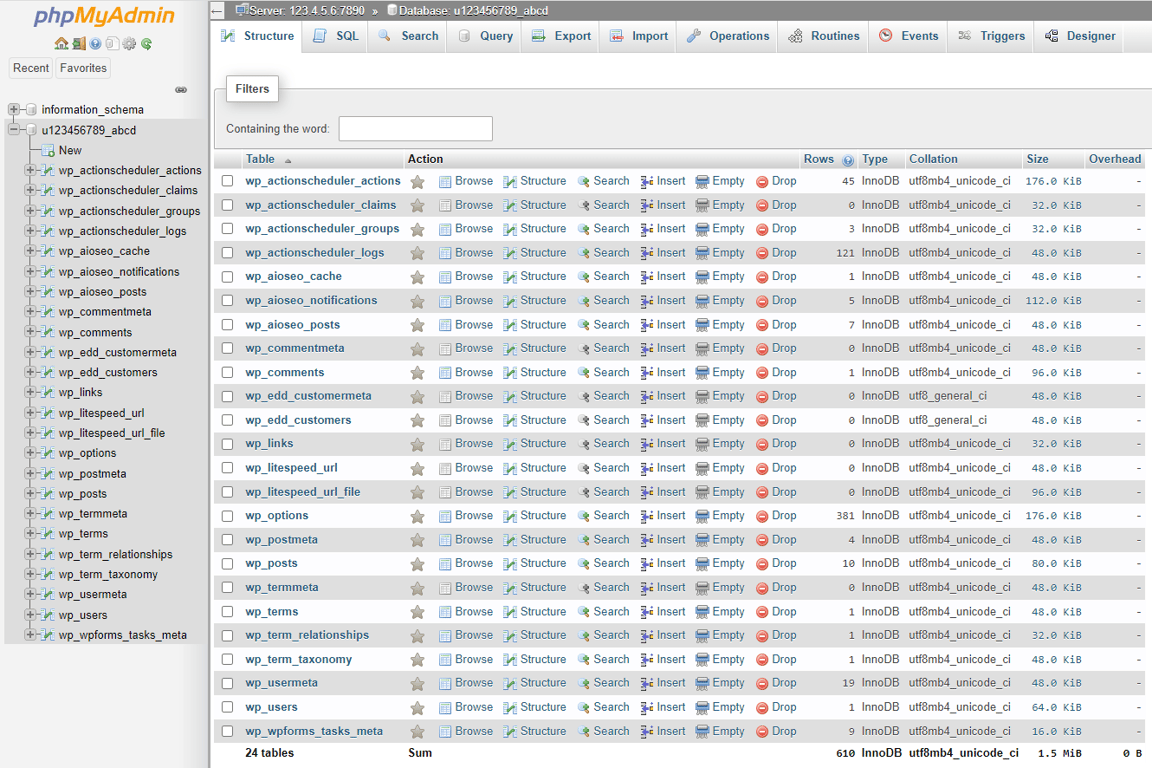The image size is (1152, 768).
Task: Check the checkbox for wp_options table
Action: tap(228, 515)
